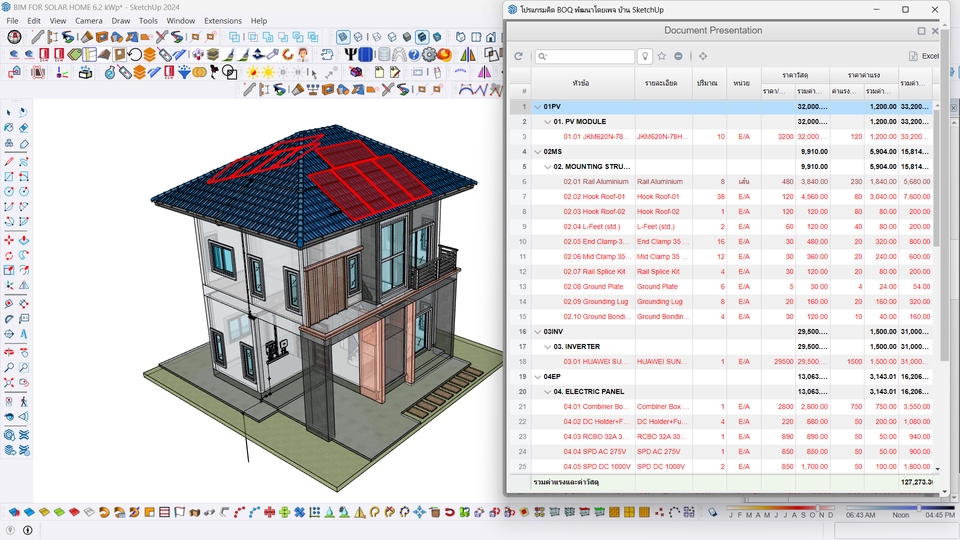The width and height of the screenshot is (960, 540).
Task: Click the หัวข้อ column header
Action: pyautogui.click(x=582, y=83)
